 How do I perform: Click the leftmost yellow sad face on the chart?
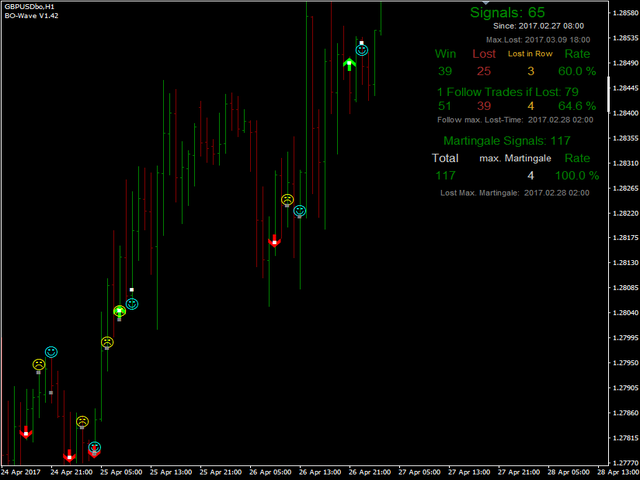tap(39, 364)
